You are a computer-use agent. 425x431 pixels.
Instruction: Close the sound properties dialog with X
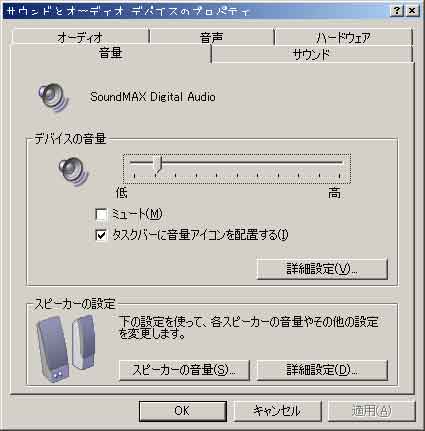click(412, 11)
